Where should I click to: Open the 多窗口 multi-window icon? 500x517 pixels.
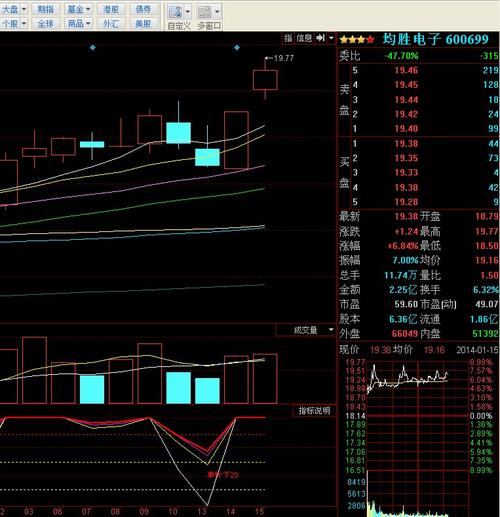(204, 12)
